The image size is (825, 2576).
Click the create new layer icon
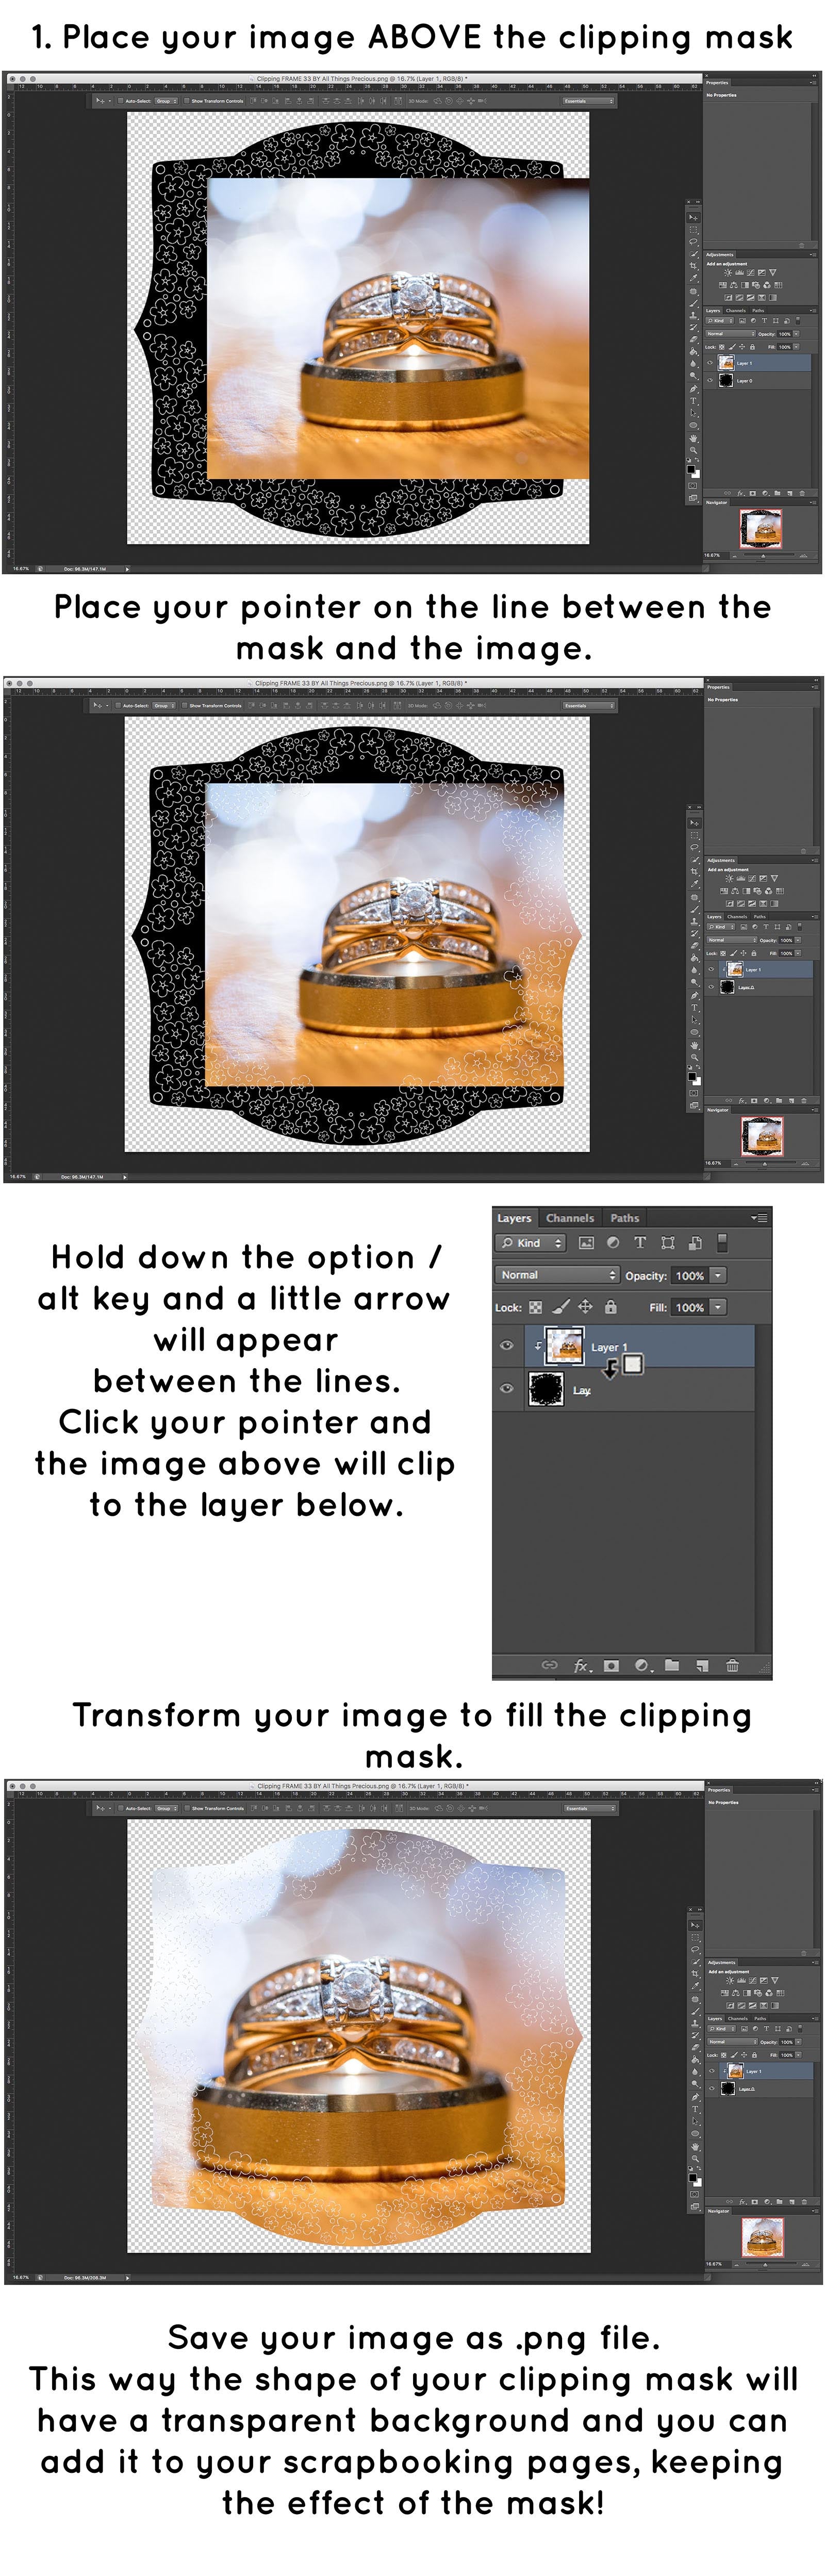click(x=702, y=1665)
